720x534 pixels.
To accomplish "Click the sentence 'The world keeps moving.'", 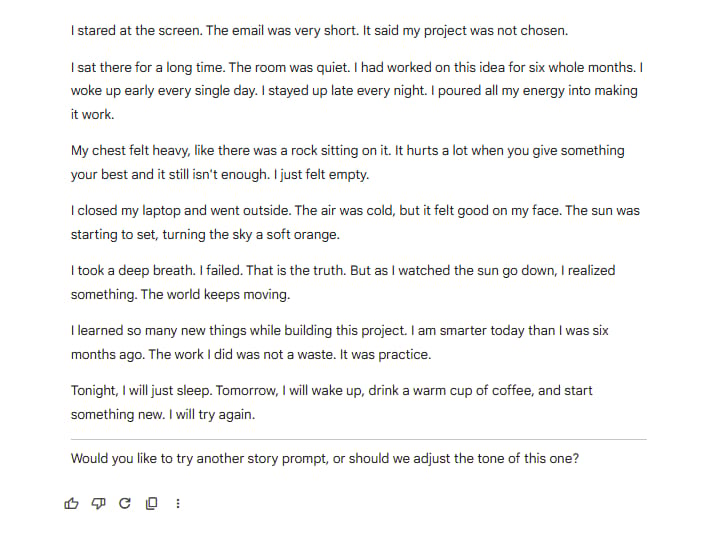I will click(x=215, y=294).
